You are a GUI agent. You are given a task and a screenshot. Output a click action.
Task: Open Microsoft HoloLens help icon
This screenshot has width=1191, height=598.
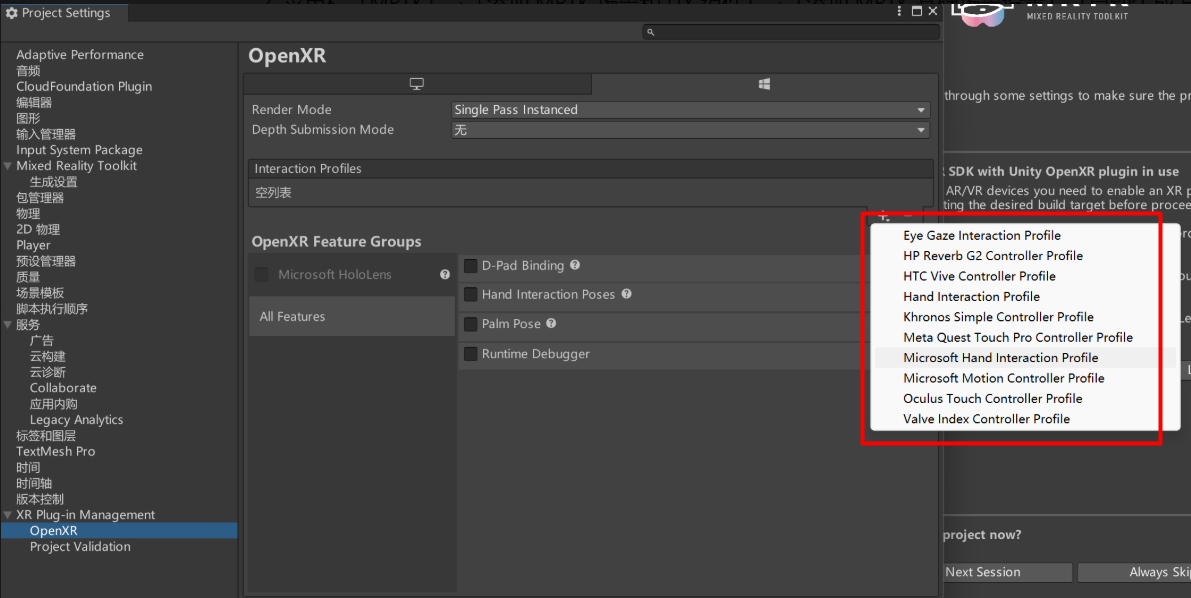(x=445, y=275)
